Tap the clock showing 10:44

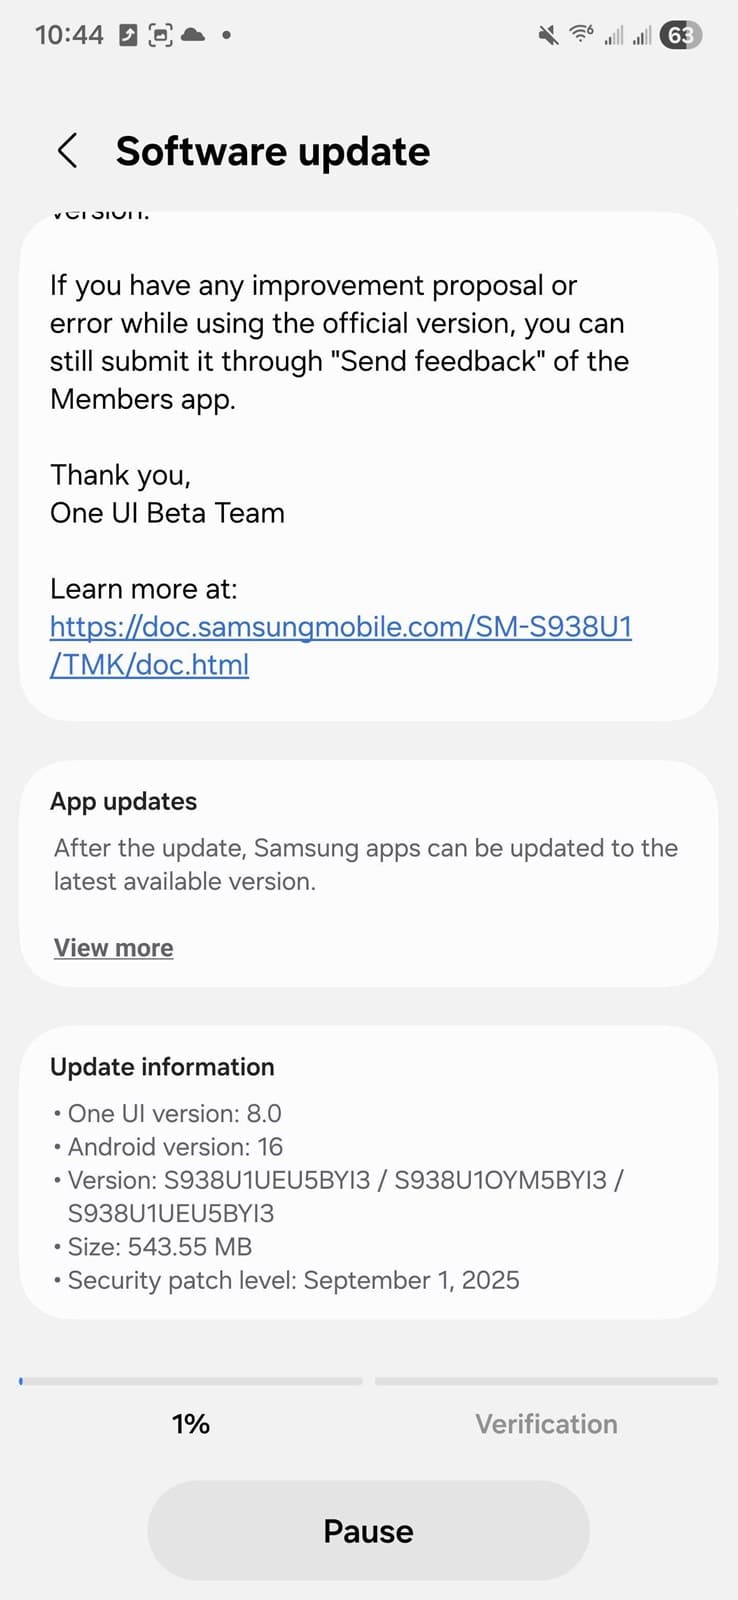pos(69,35)
